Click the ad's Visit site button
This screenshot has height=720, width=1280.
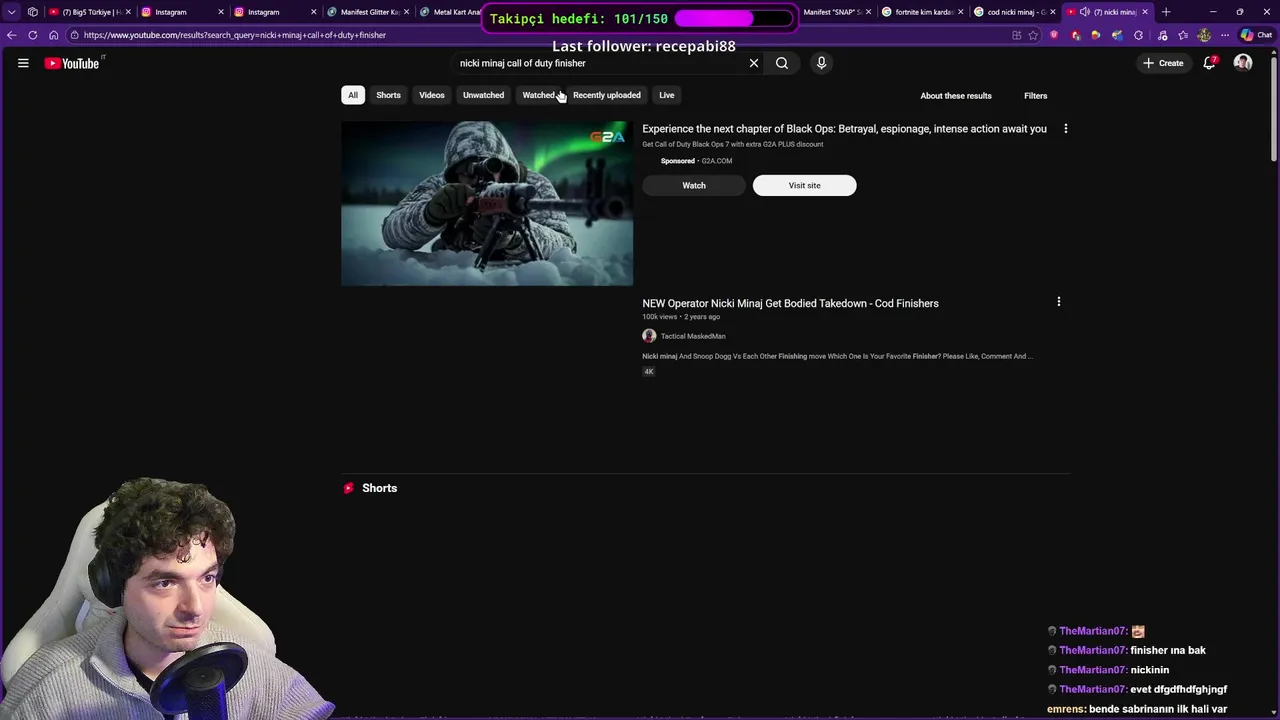tap(804, 185)
